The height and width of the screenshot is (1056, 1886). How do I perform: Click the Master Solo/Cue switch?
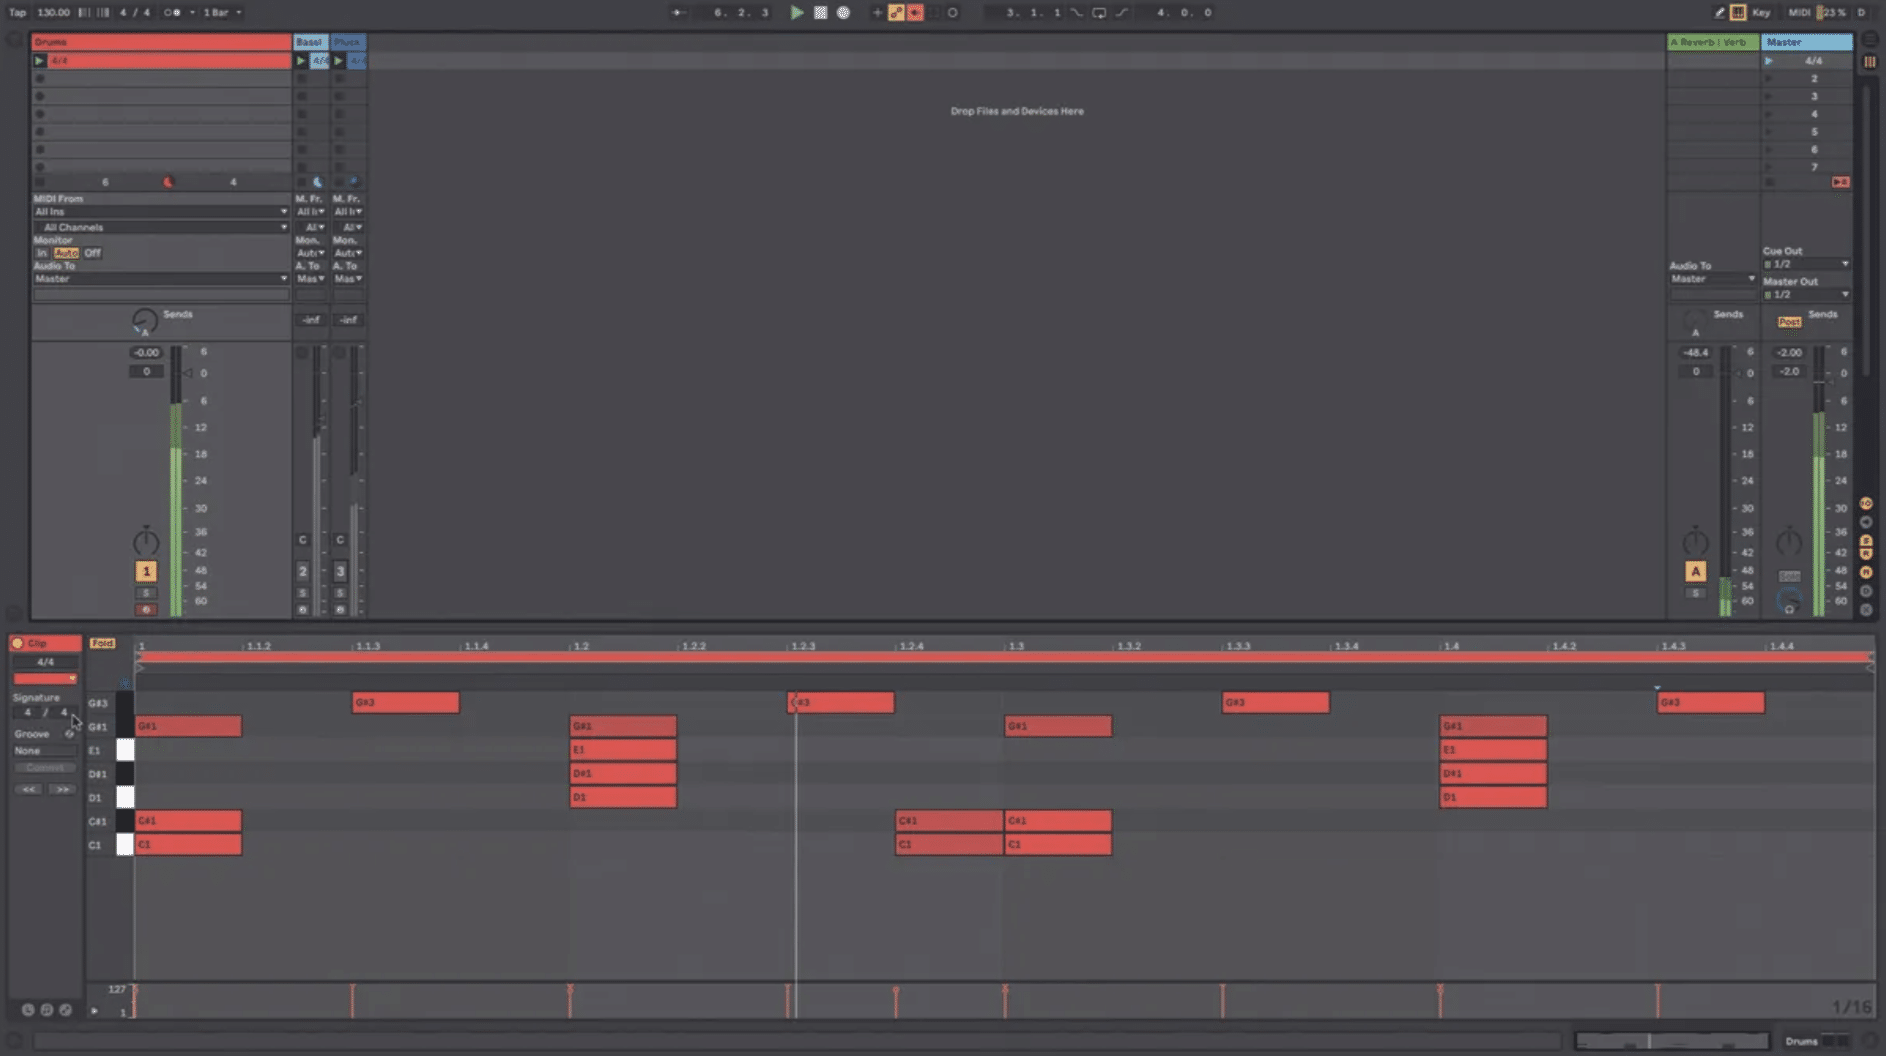tap(1789, 577)
